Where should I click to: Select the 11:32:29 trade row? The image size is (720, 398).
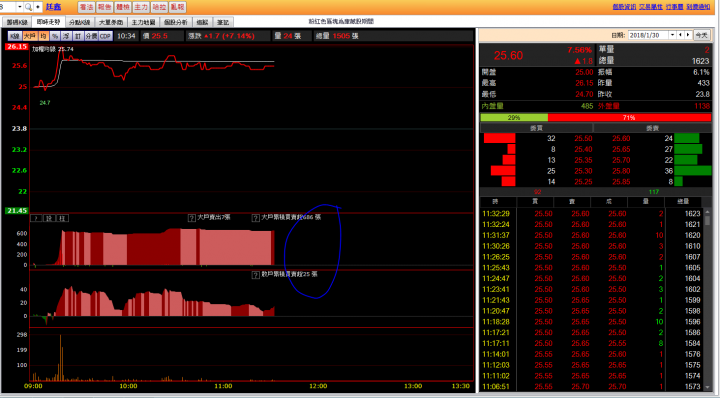(591, 213)
